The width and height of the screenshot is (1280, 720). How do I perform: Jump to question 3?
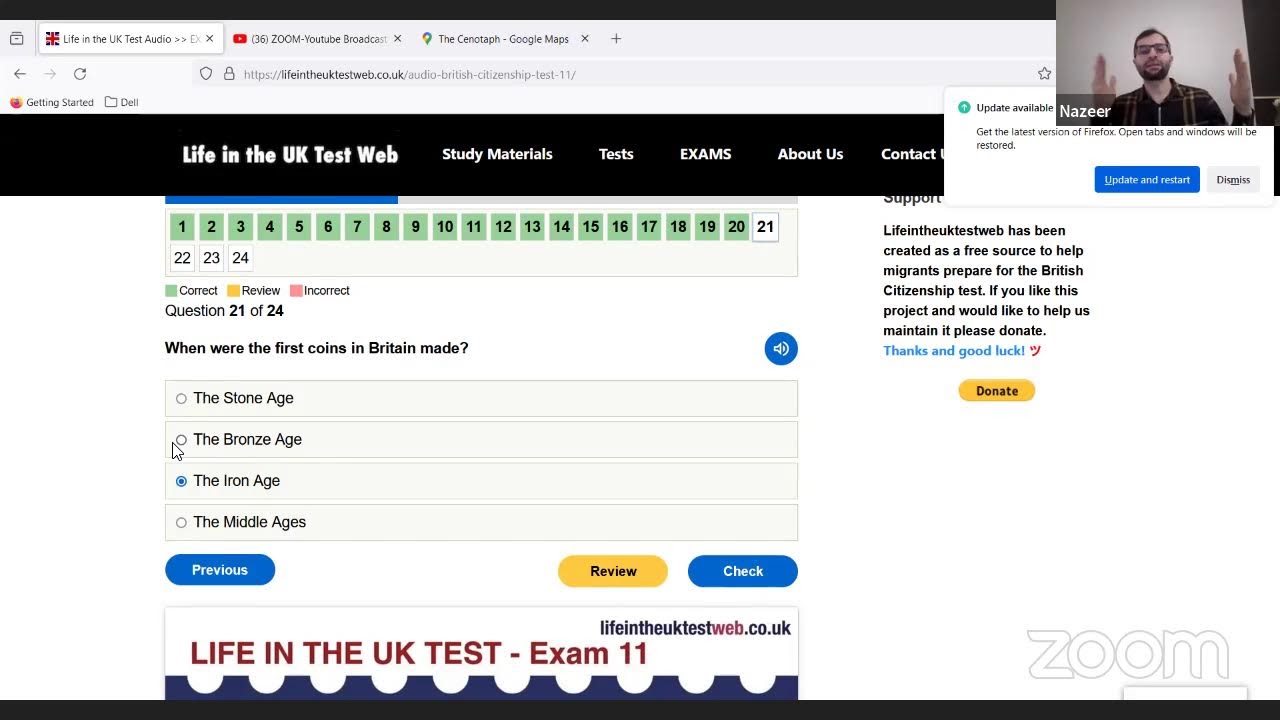click(x=240, y=227)
